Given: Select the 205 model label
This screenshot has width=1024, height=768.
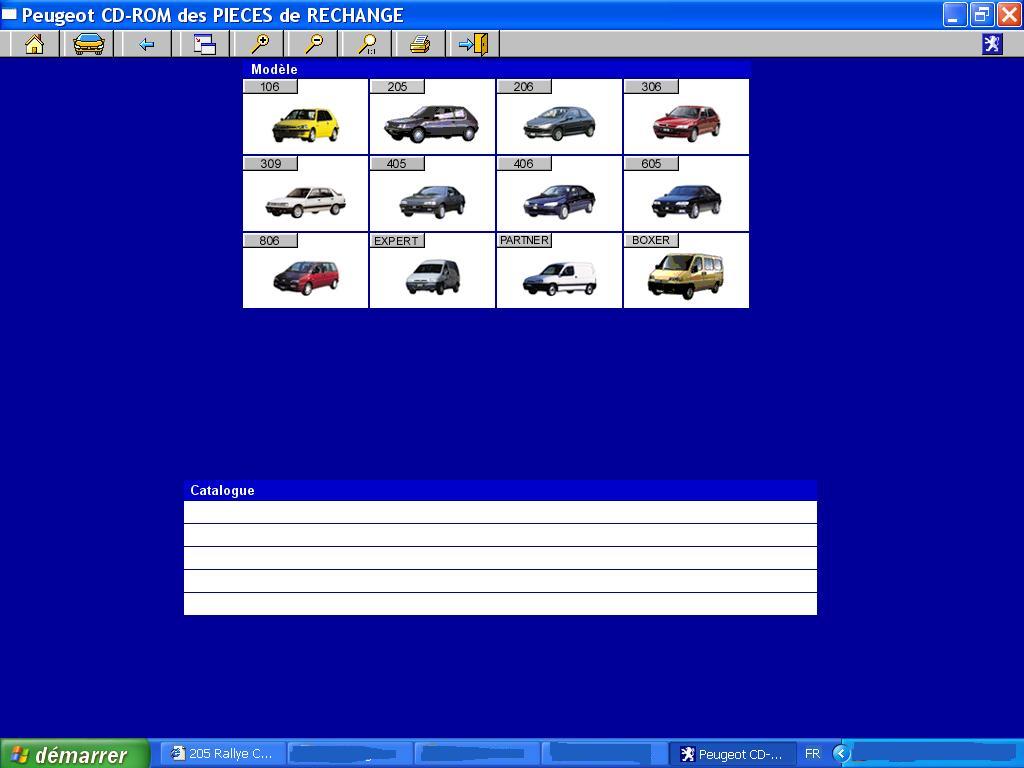Looking at the screenshot, I should [397, 87].
